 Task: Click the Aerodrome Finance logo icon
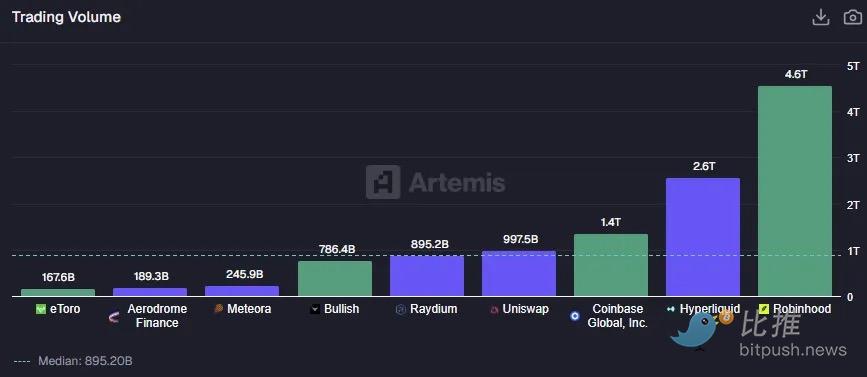[114, 317]
